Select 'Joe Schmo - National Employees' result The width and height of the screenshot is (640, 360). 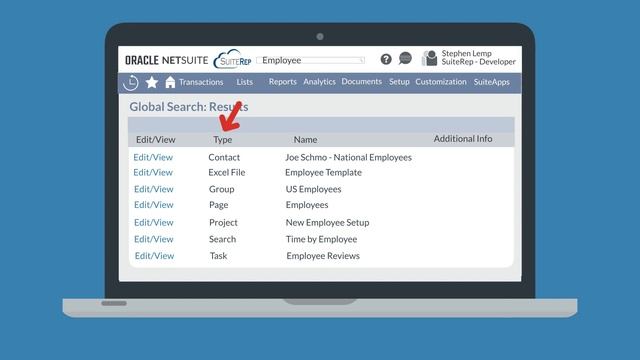click(x=349, y=157)
